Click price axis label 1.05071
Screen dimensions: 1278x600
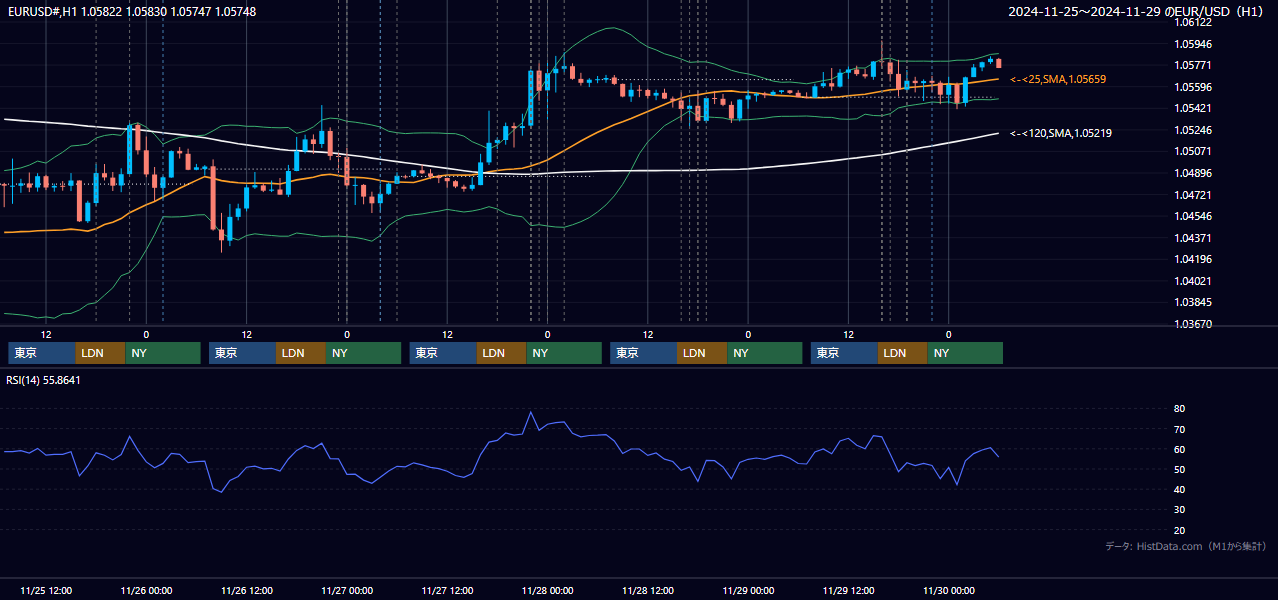(x=1194, y=152)
